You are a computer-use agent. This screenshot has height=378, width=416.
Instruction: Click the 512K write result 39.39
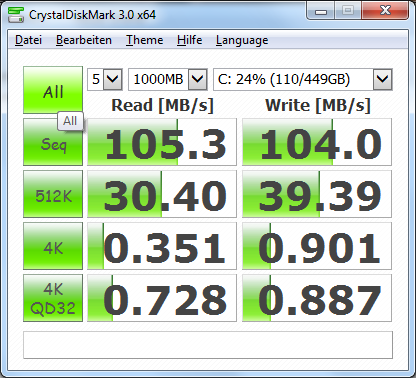click(317, 194)
